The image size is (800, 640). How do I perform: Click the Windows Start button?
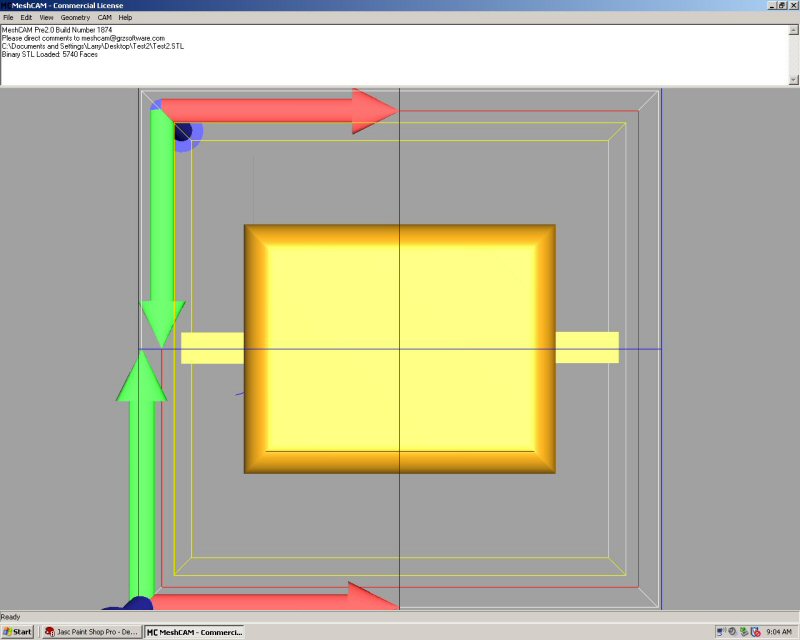18,632
